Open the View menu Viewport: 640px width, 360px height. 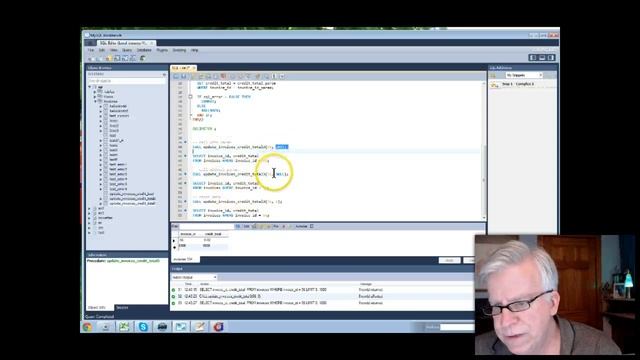click(114, 50)
